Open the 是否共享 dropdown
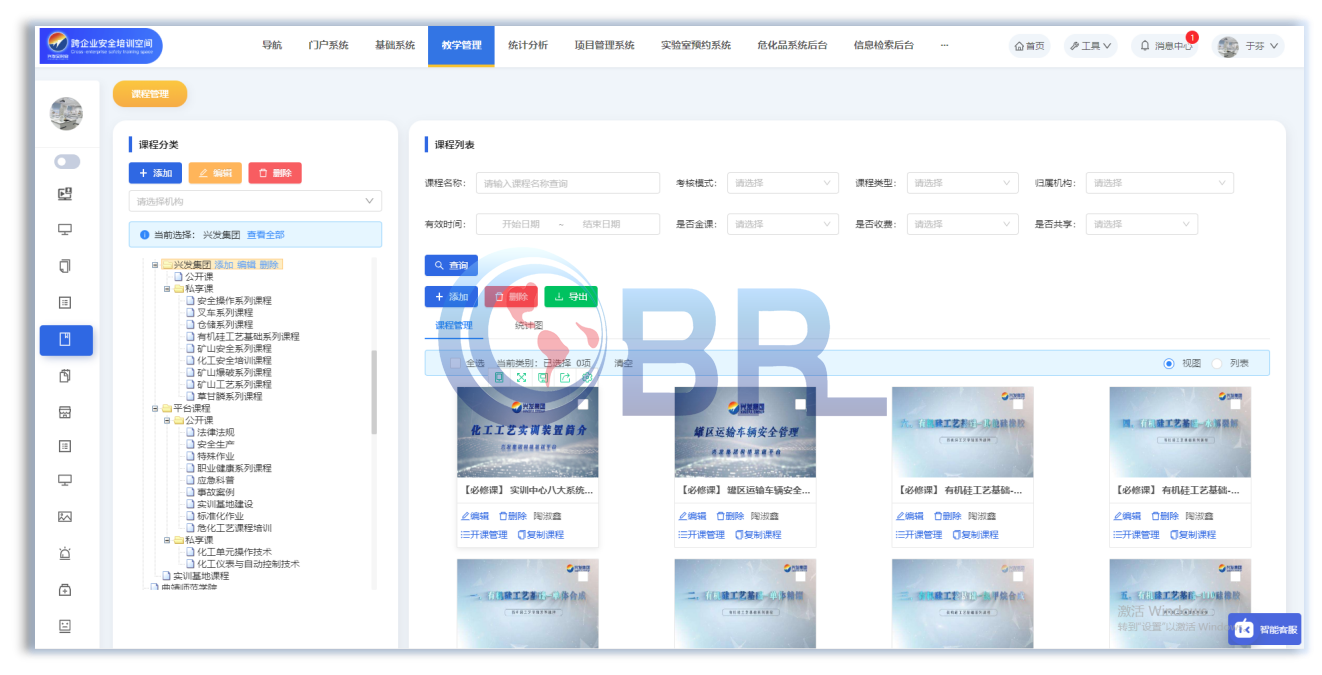The width and height of the screenshot is (1322, 675). pos(1141,224)
